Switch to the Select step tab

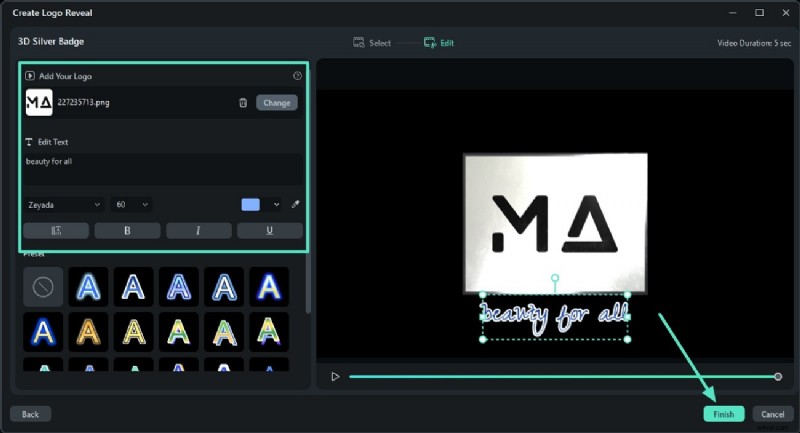click(372, 43)
